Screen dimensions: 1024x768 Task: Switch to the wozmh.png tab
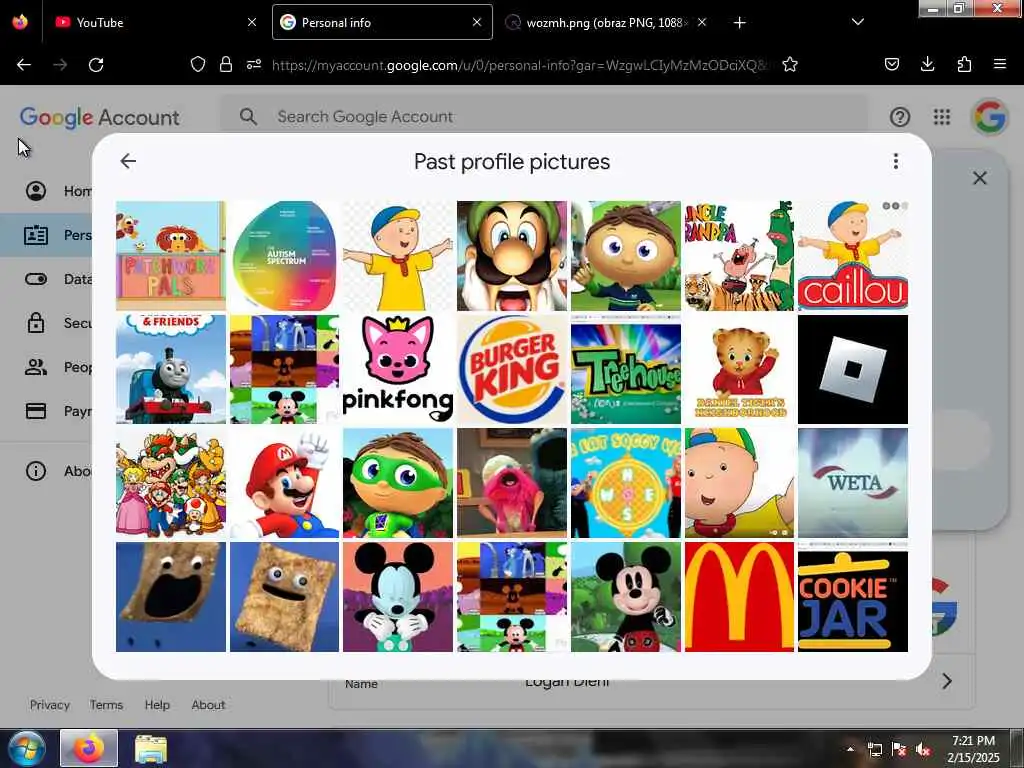point(604,22)
